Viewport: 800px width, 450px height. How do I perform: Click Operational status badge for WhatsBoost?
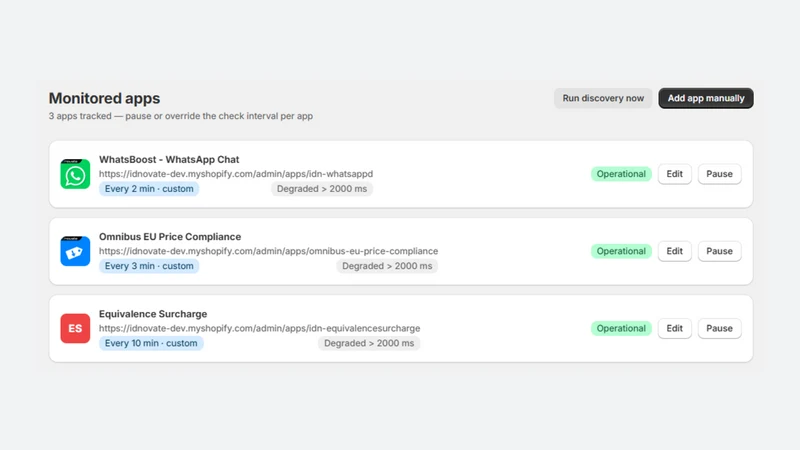point(621,174)
